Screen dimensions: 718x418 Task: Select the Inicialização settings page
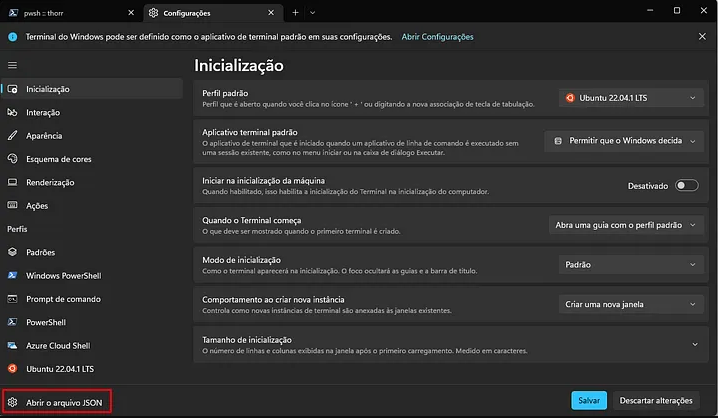[x=92, y=89]
